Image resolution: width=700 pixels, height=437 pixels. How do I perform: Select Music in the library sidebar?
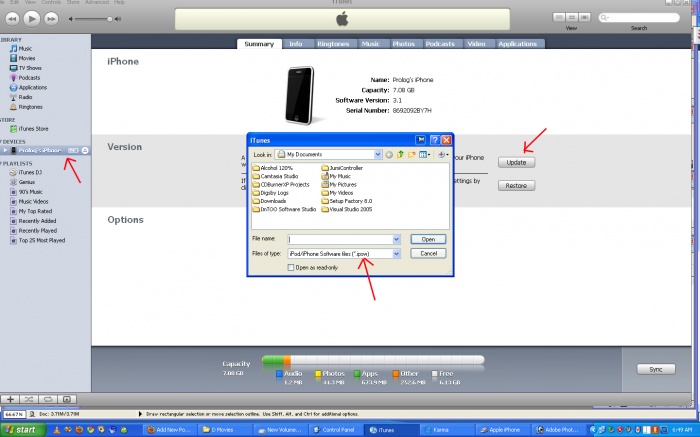coord(25,48)
